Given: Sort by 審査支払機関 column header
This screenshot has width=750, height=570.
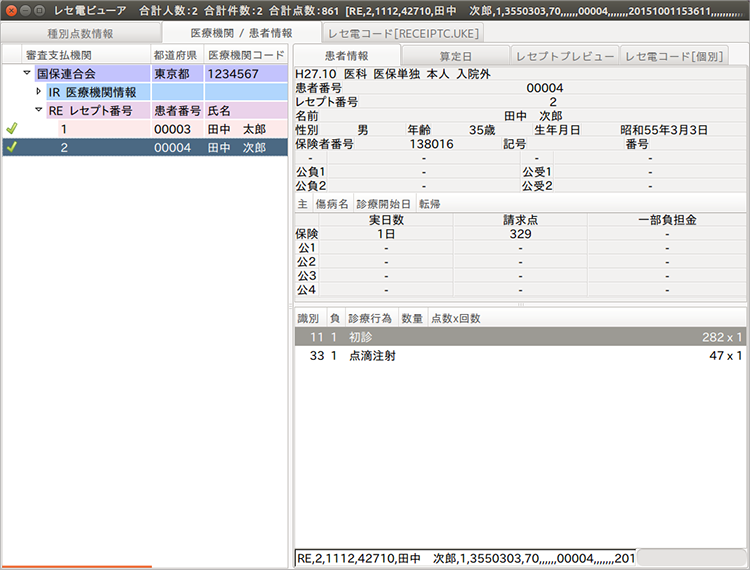Looking at the screenshot, I should (x=86, y=55).
